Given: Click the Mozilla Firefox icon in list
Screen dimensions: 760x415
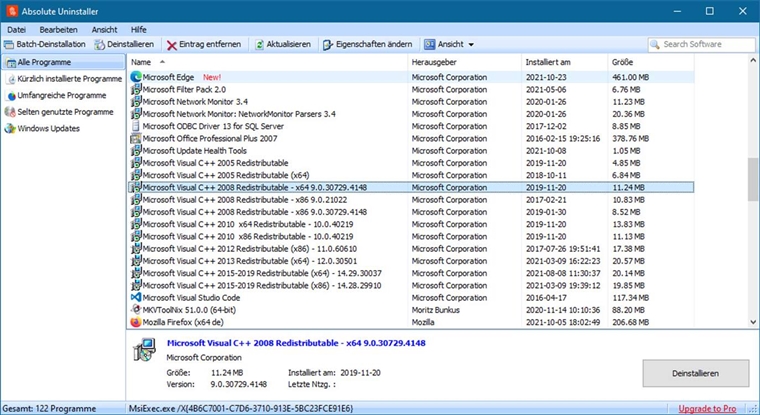Looking at the screenshot, I should click(136, 322).
